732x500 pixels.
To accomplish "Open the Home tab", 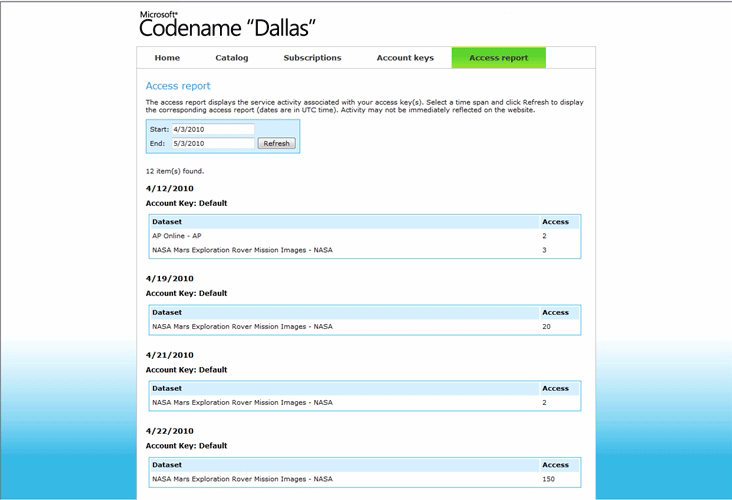I will 167,58.
